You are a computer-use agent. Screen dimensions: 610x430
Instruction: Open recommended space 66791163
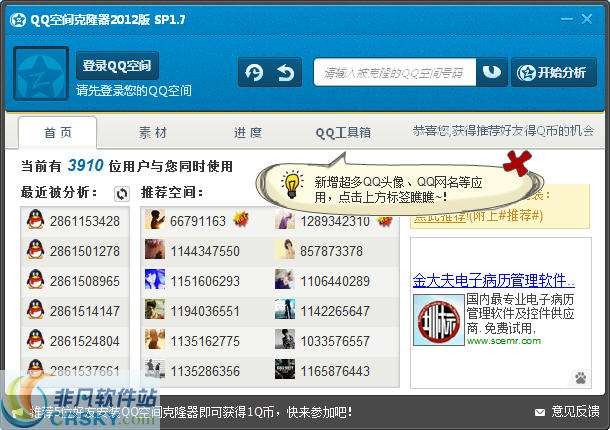click(198, 221)
